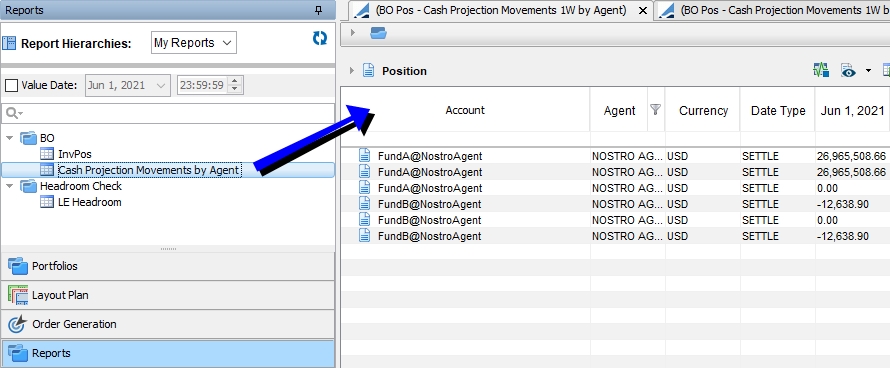Click the last FundB@NostroAgent row document icon
The image size is (890, 368).
364,236
